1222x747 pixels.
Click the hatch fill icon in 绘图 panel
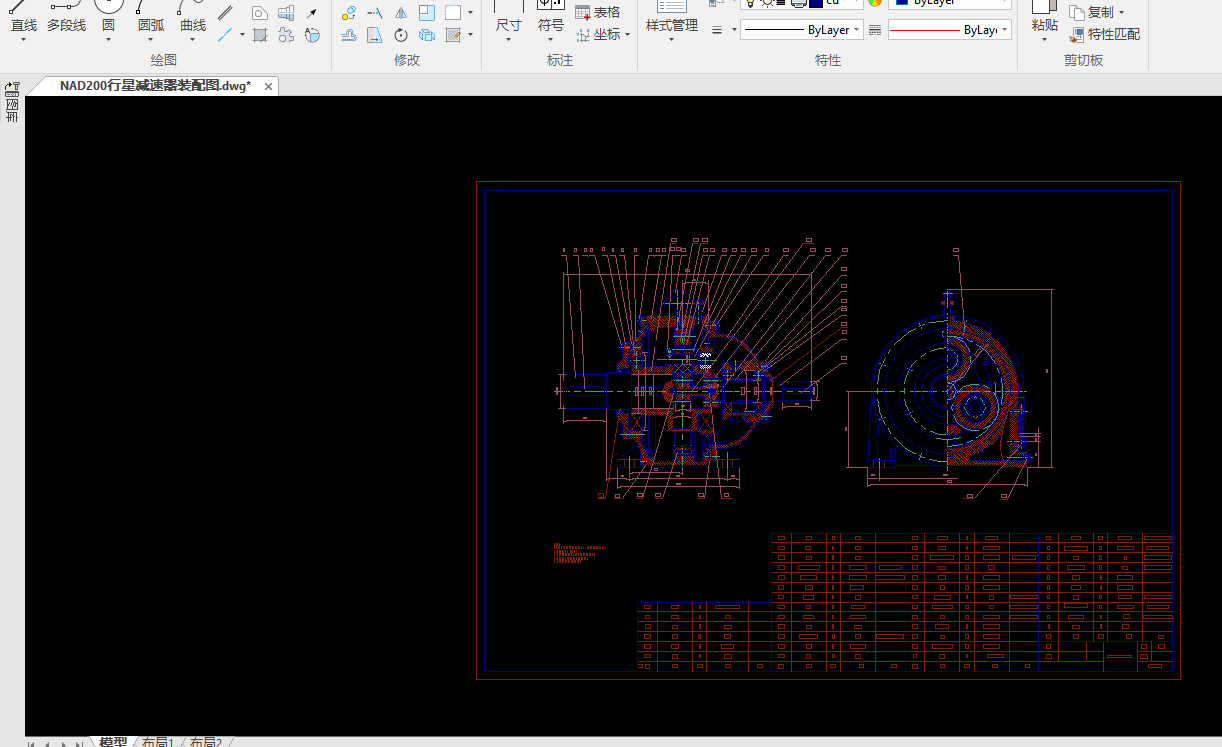coord(260,35)
